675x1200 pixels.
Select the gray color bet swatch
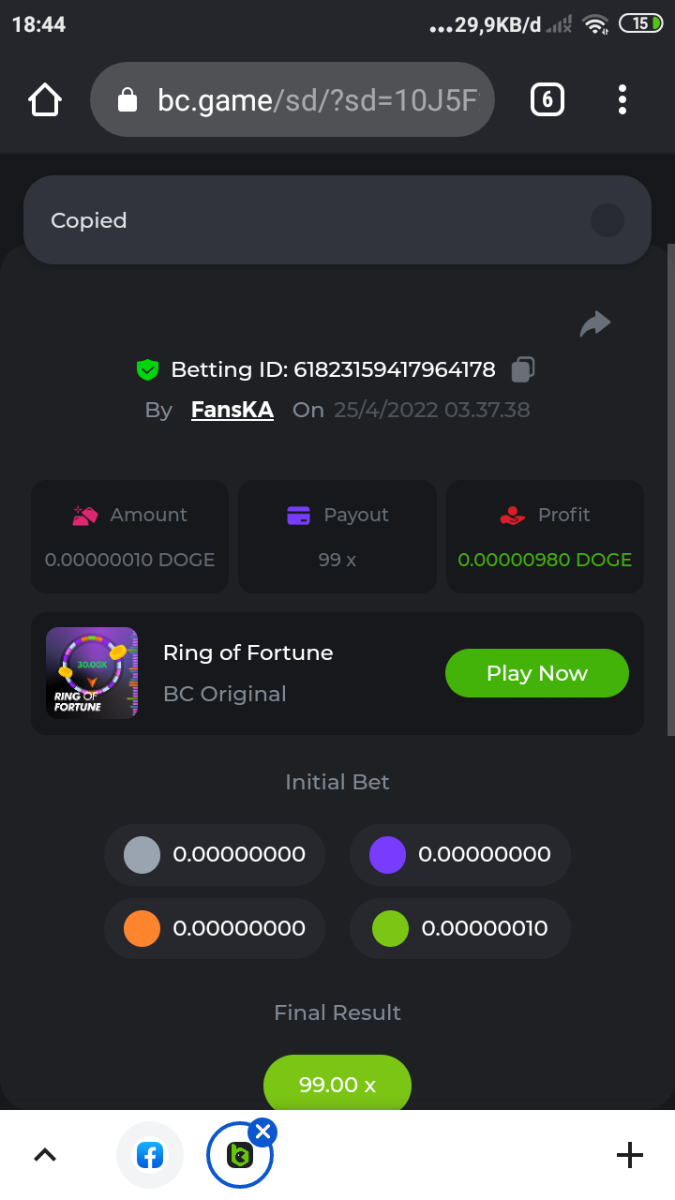pyautogui.click(x=142, y=855)
